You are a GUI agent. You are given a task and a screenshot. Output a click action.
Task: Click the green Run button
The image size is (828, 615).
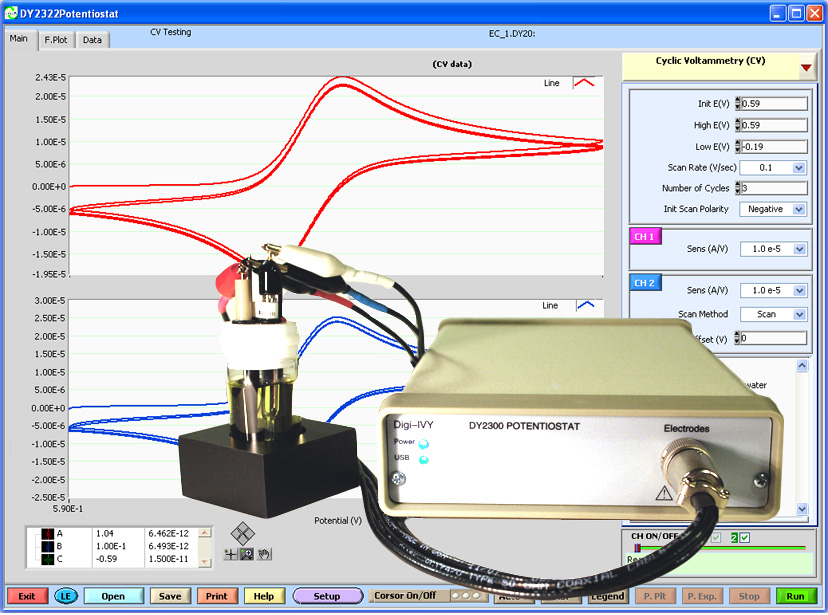(x=796, y=597)
